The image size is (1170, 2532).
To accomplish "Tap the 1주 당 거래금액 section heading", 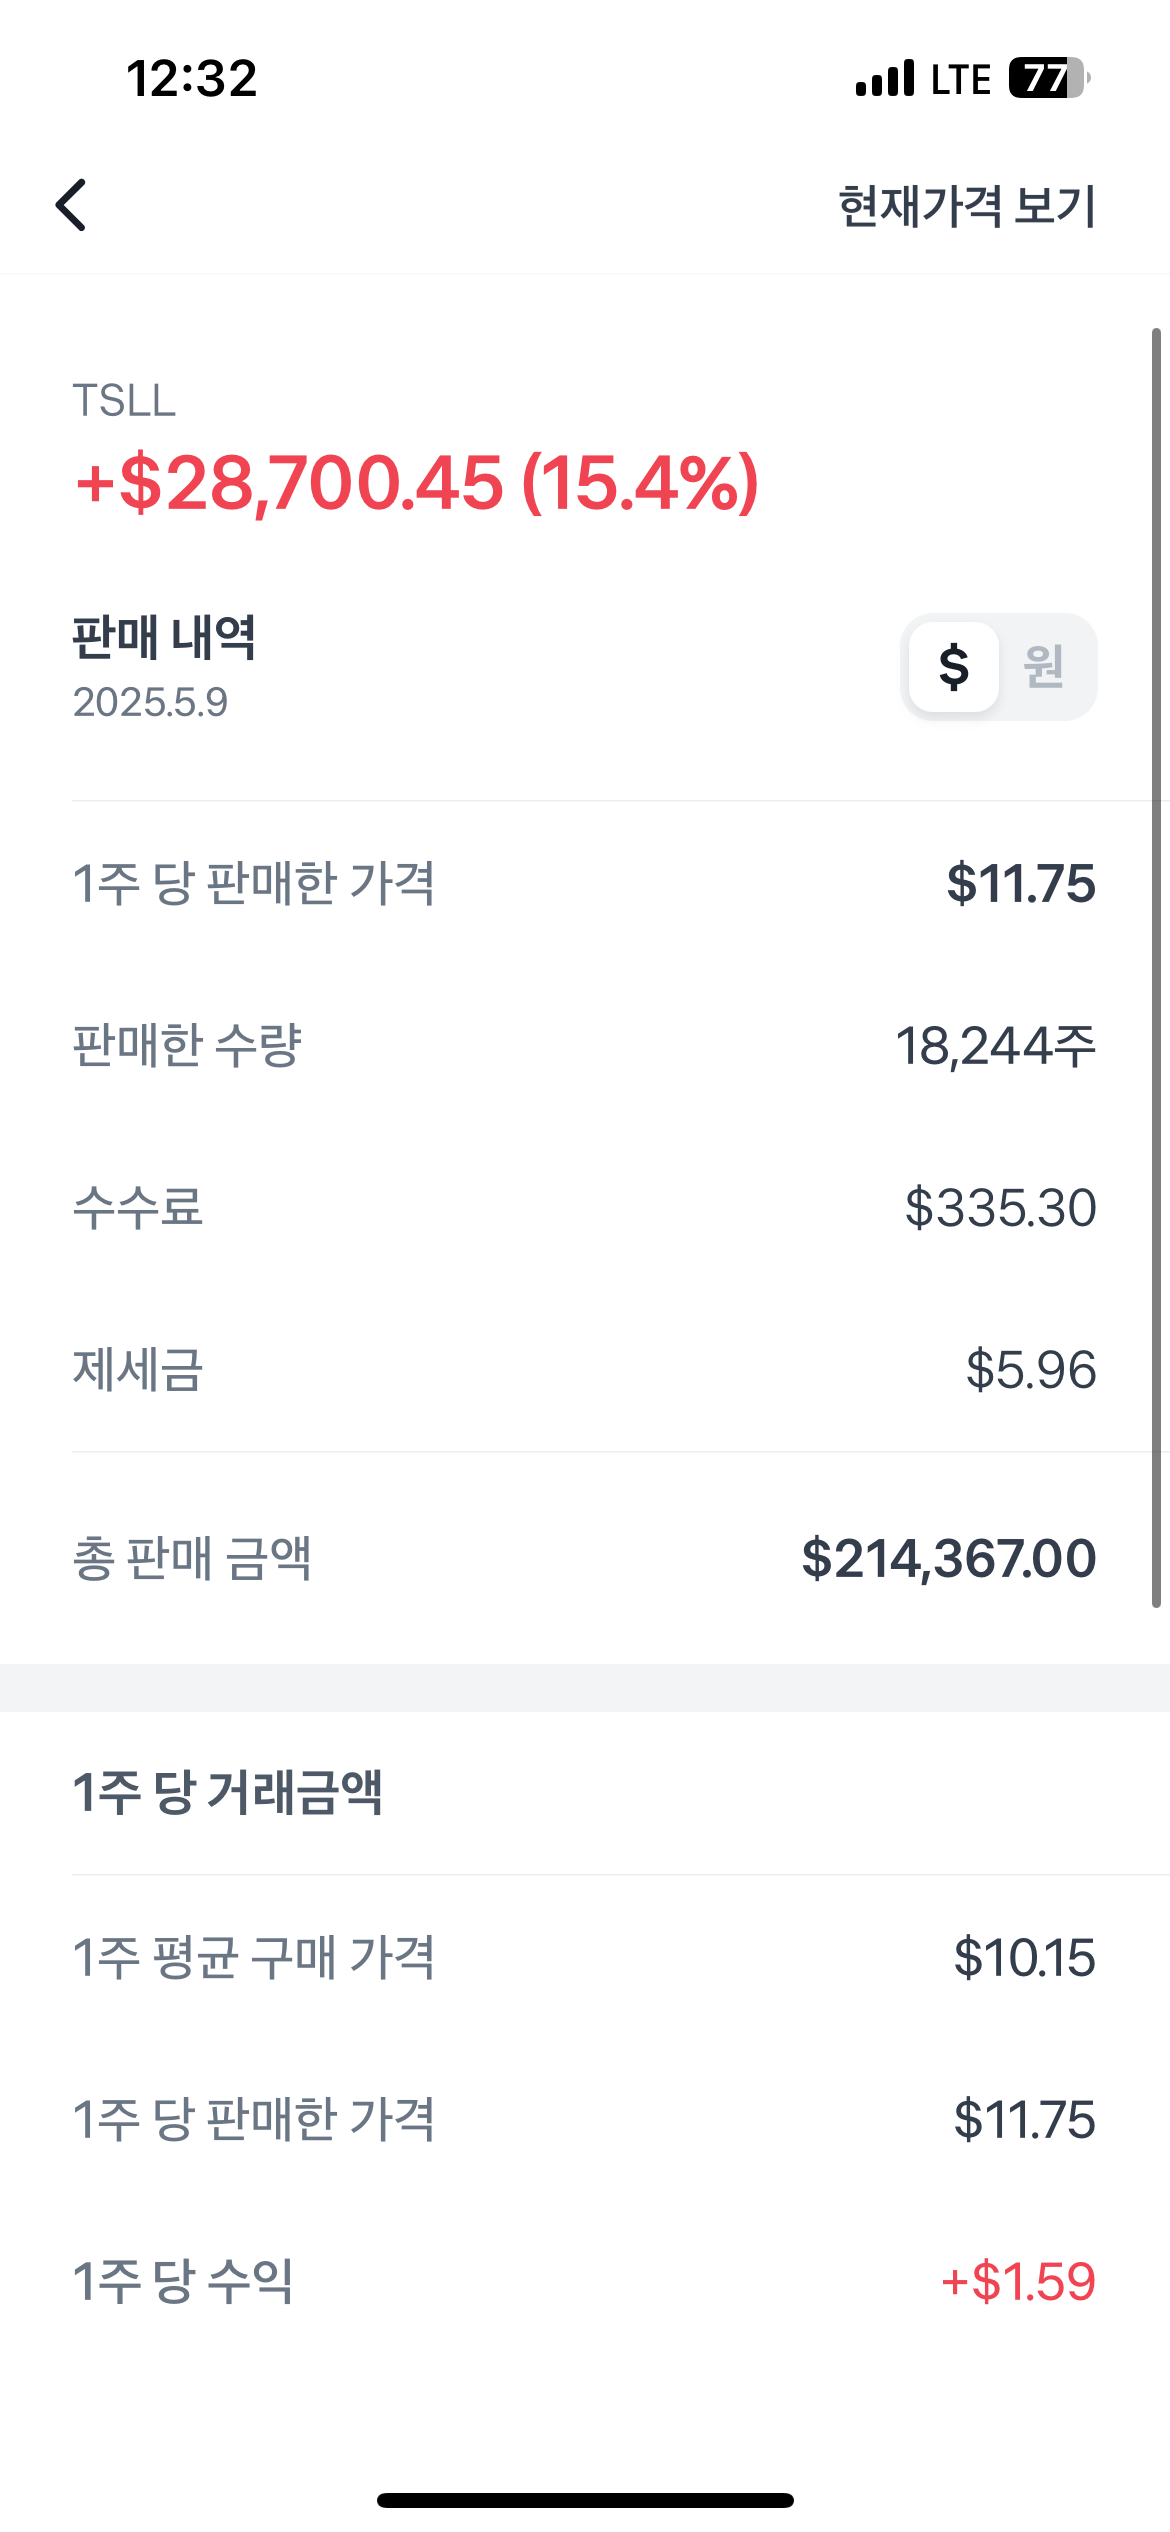I will point(227,1791).
